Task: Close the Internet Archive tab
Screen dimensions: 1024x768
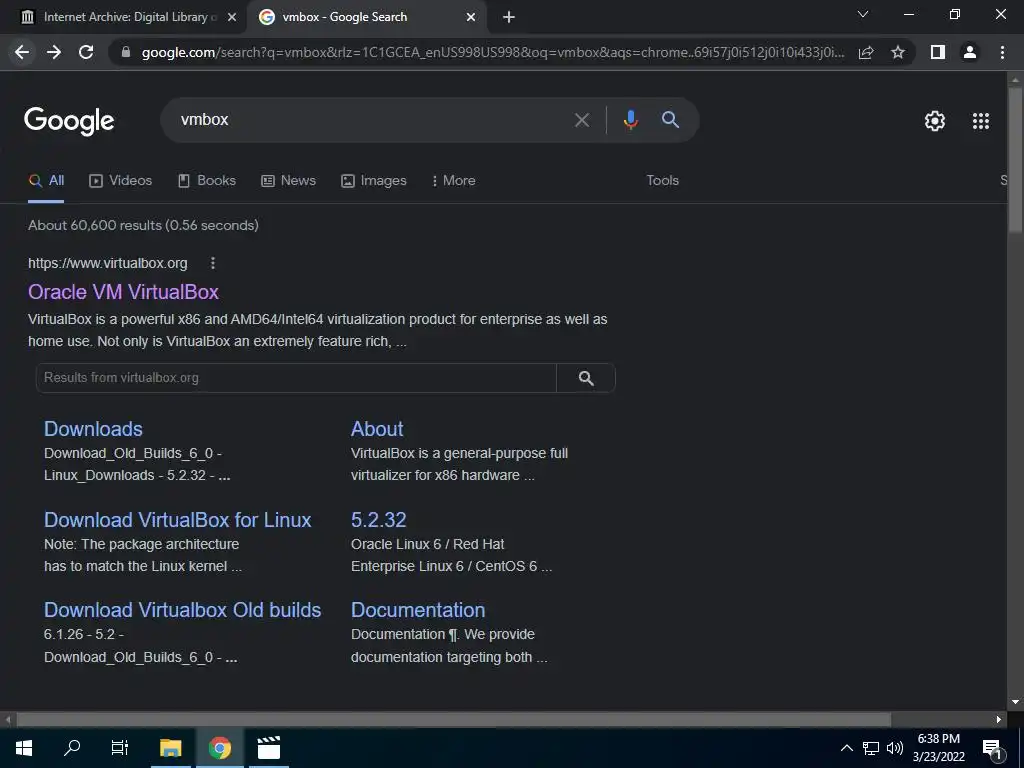Action: pyautogui.click(x=232, y=17)
